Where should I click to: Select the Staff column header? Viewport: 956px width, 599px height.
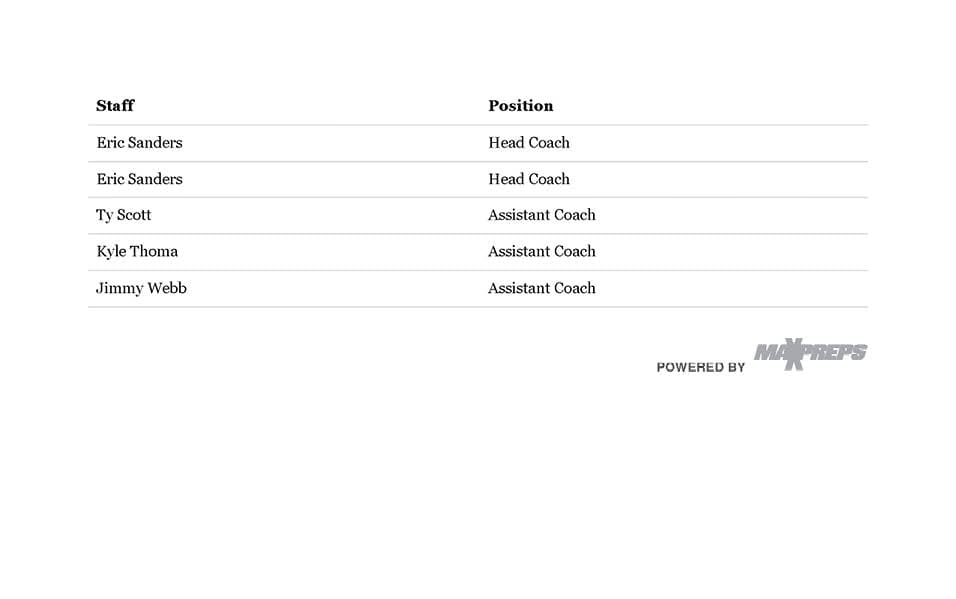(x=115, y=105)
